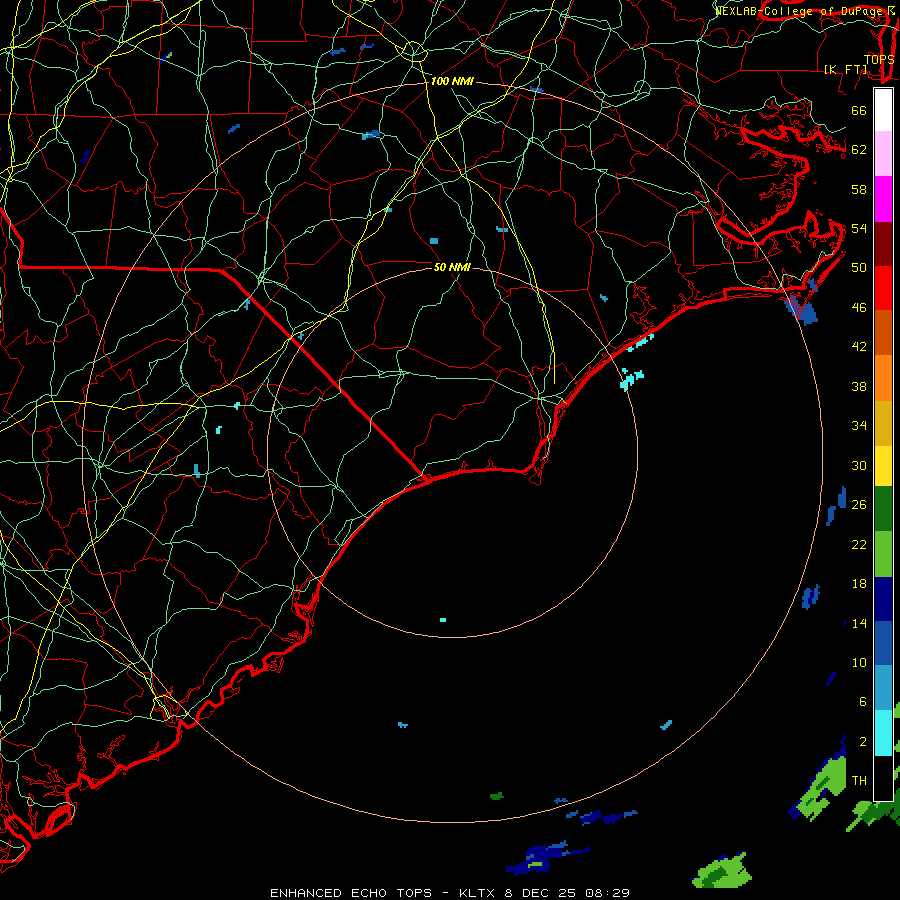Click the 'KLTX' radar site identifier
This screenshot has width=900, height=900.
click(x=478, y=893)
